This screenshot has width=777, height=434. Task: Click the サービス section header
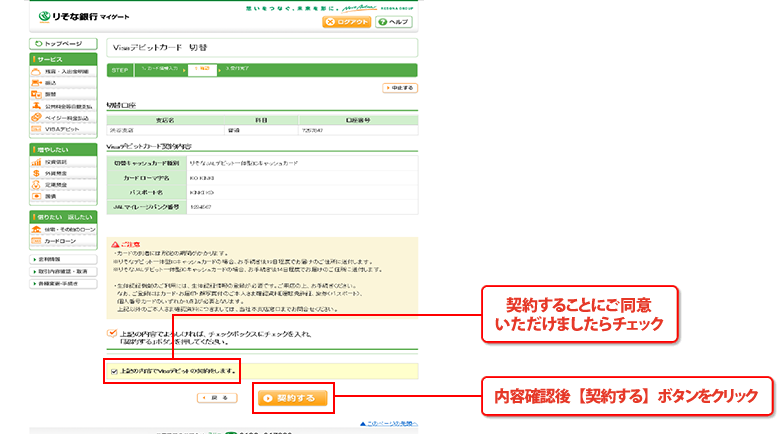coord(63,59)
